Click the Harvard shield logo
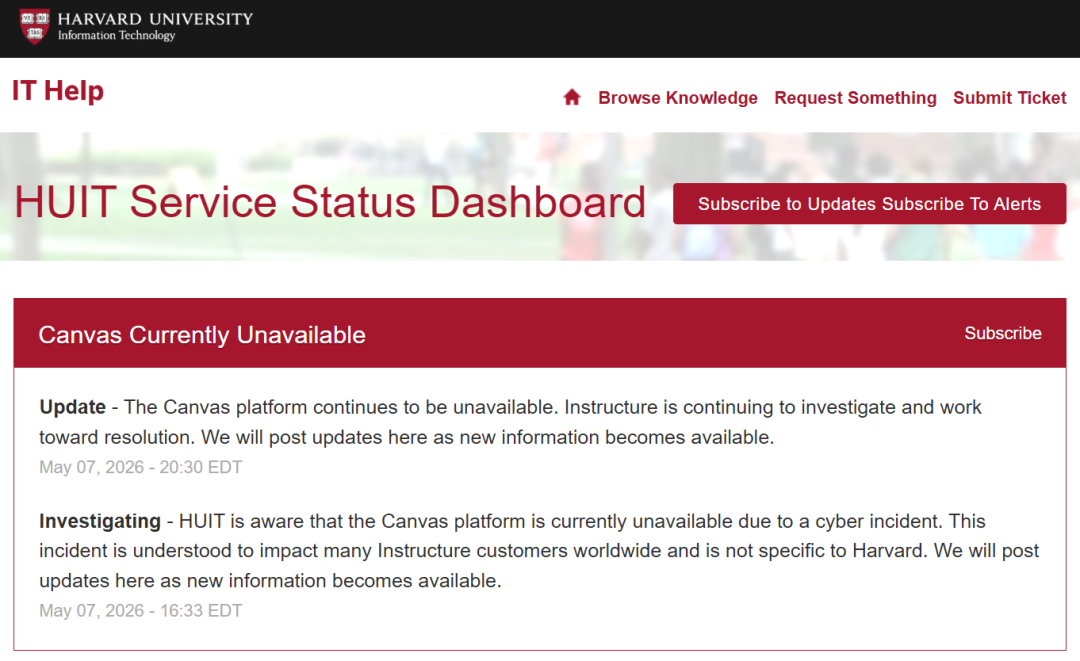Viewport: 1080px width, 661px height. coord(34,26)
